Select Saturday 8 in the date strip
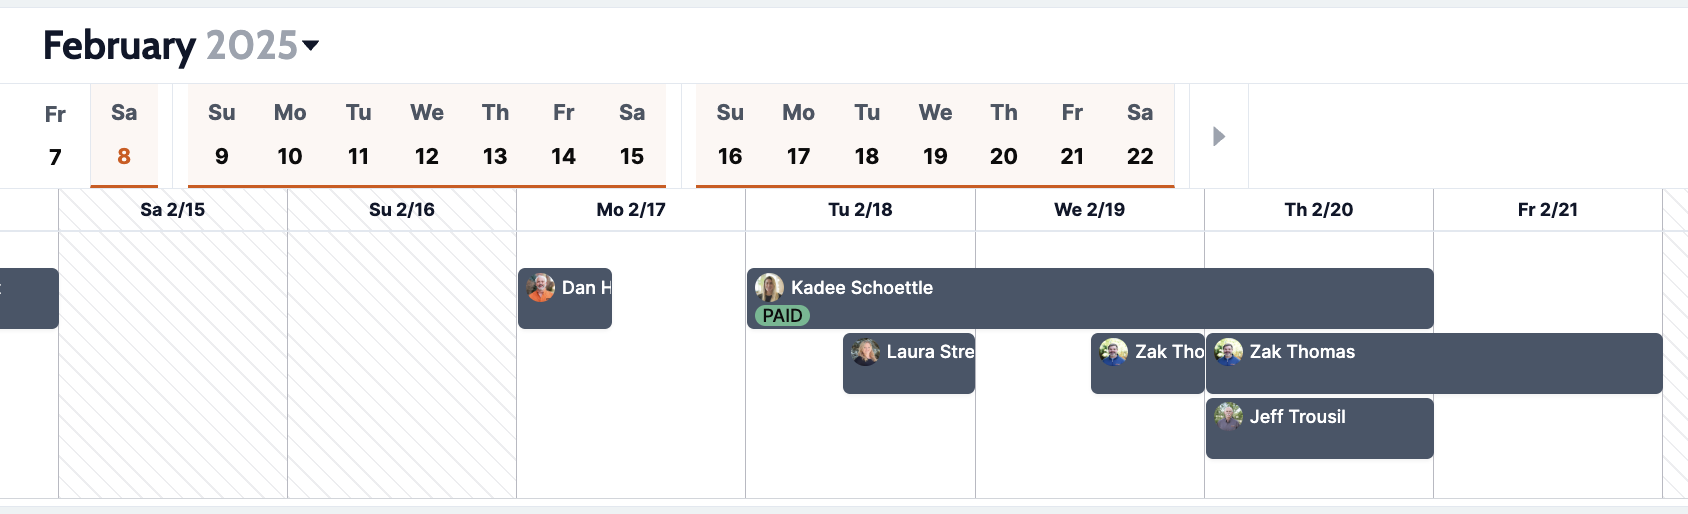The width and height of the screenshot is (1688, 514). tap(124, 135)
